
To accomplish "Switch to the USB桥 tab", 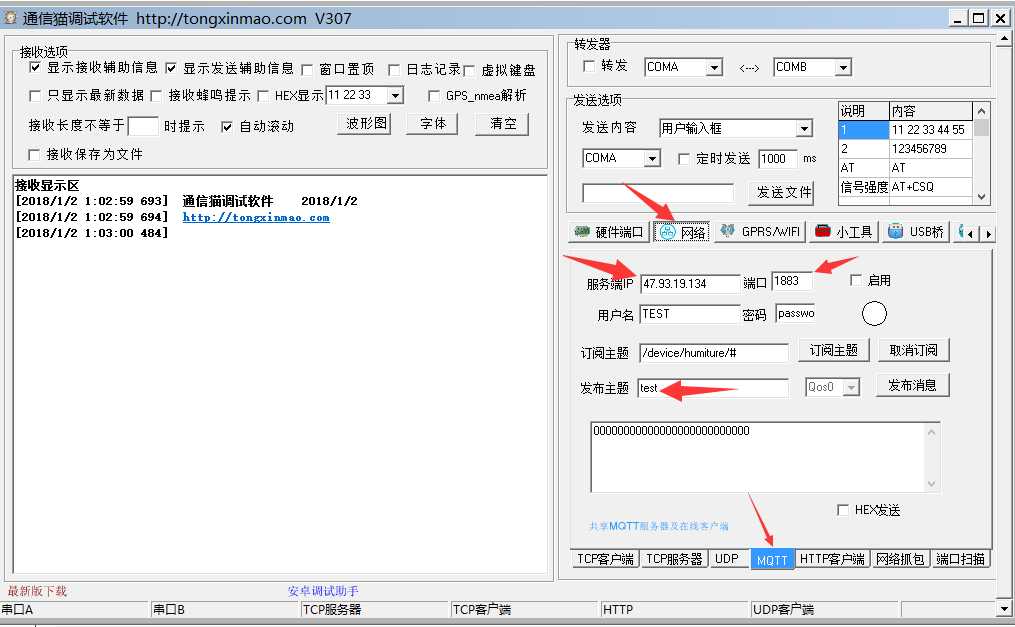I will click(915, 232).
